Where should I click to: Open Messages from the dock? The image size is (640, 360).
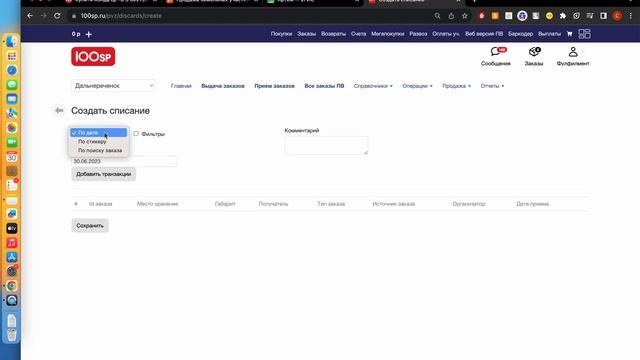tap(12, 84)
